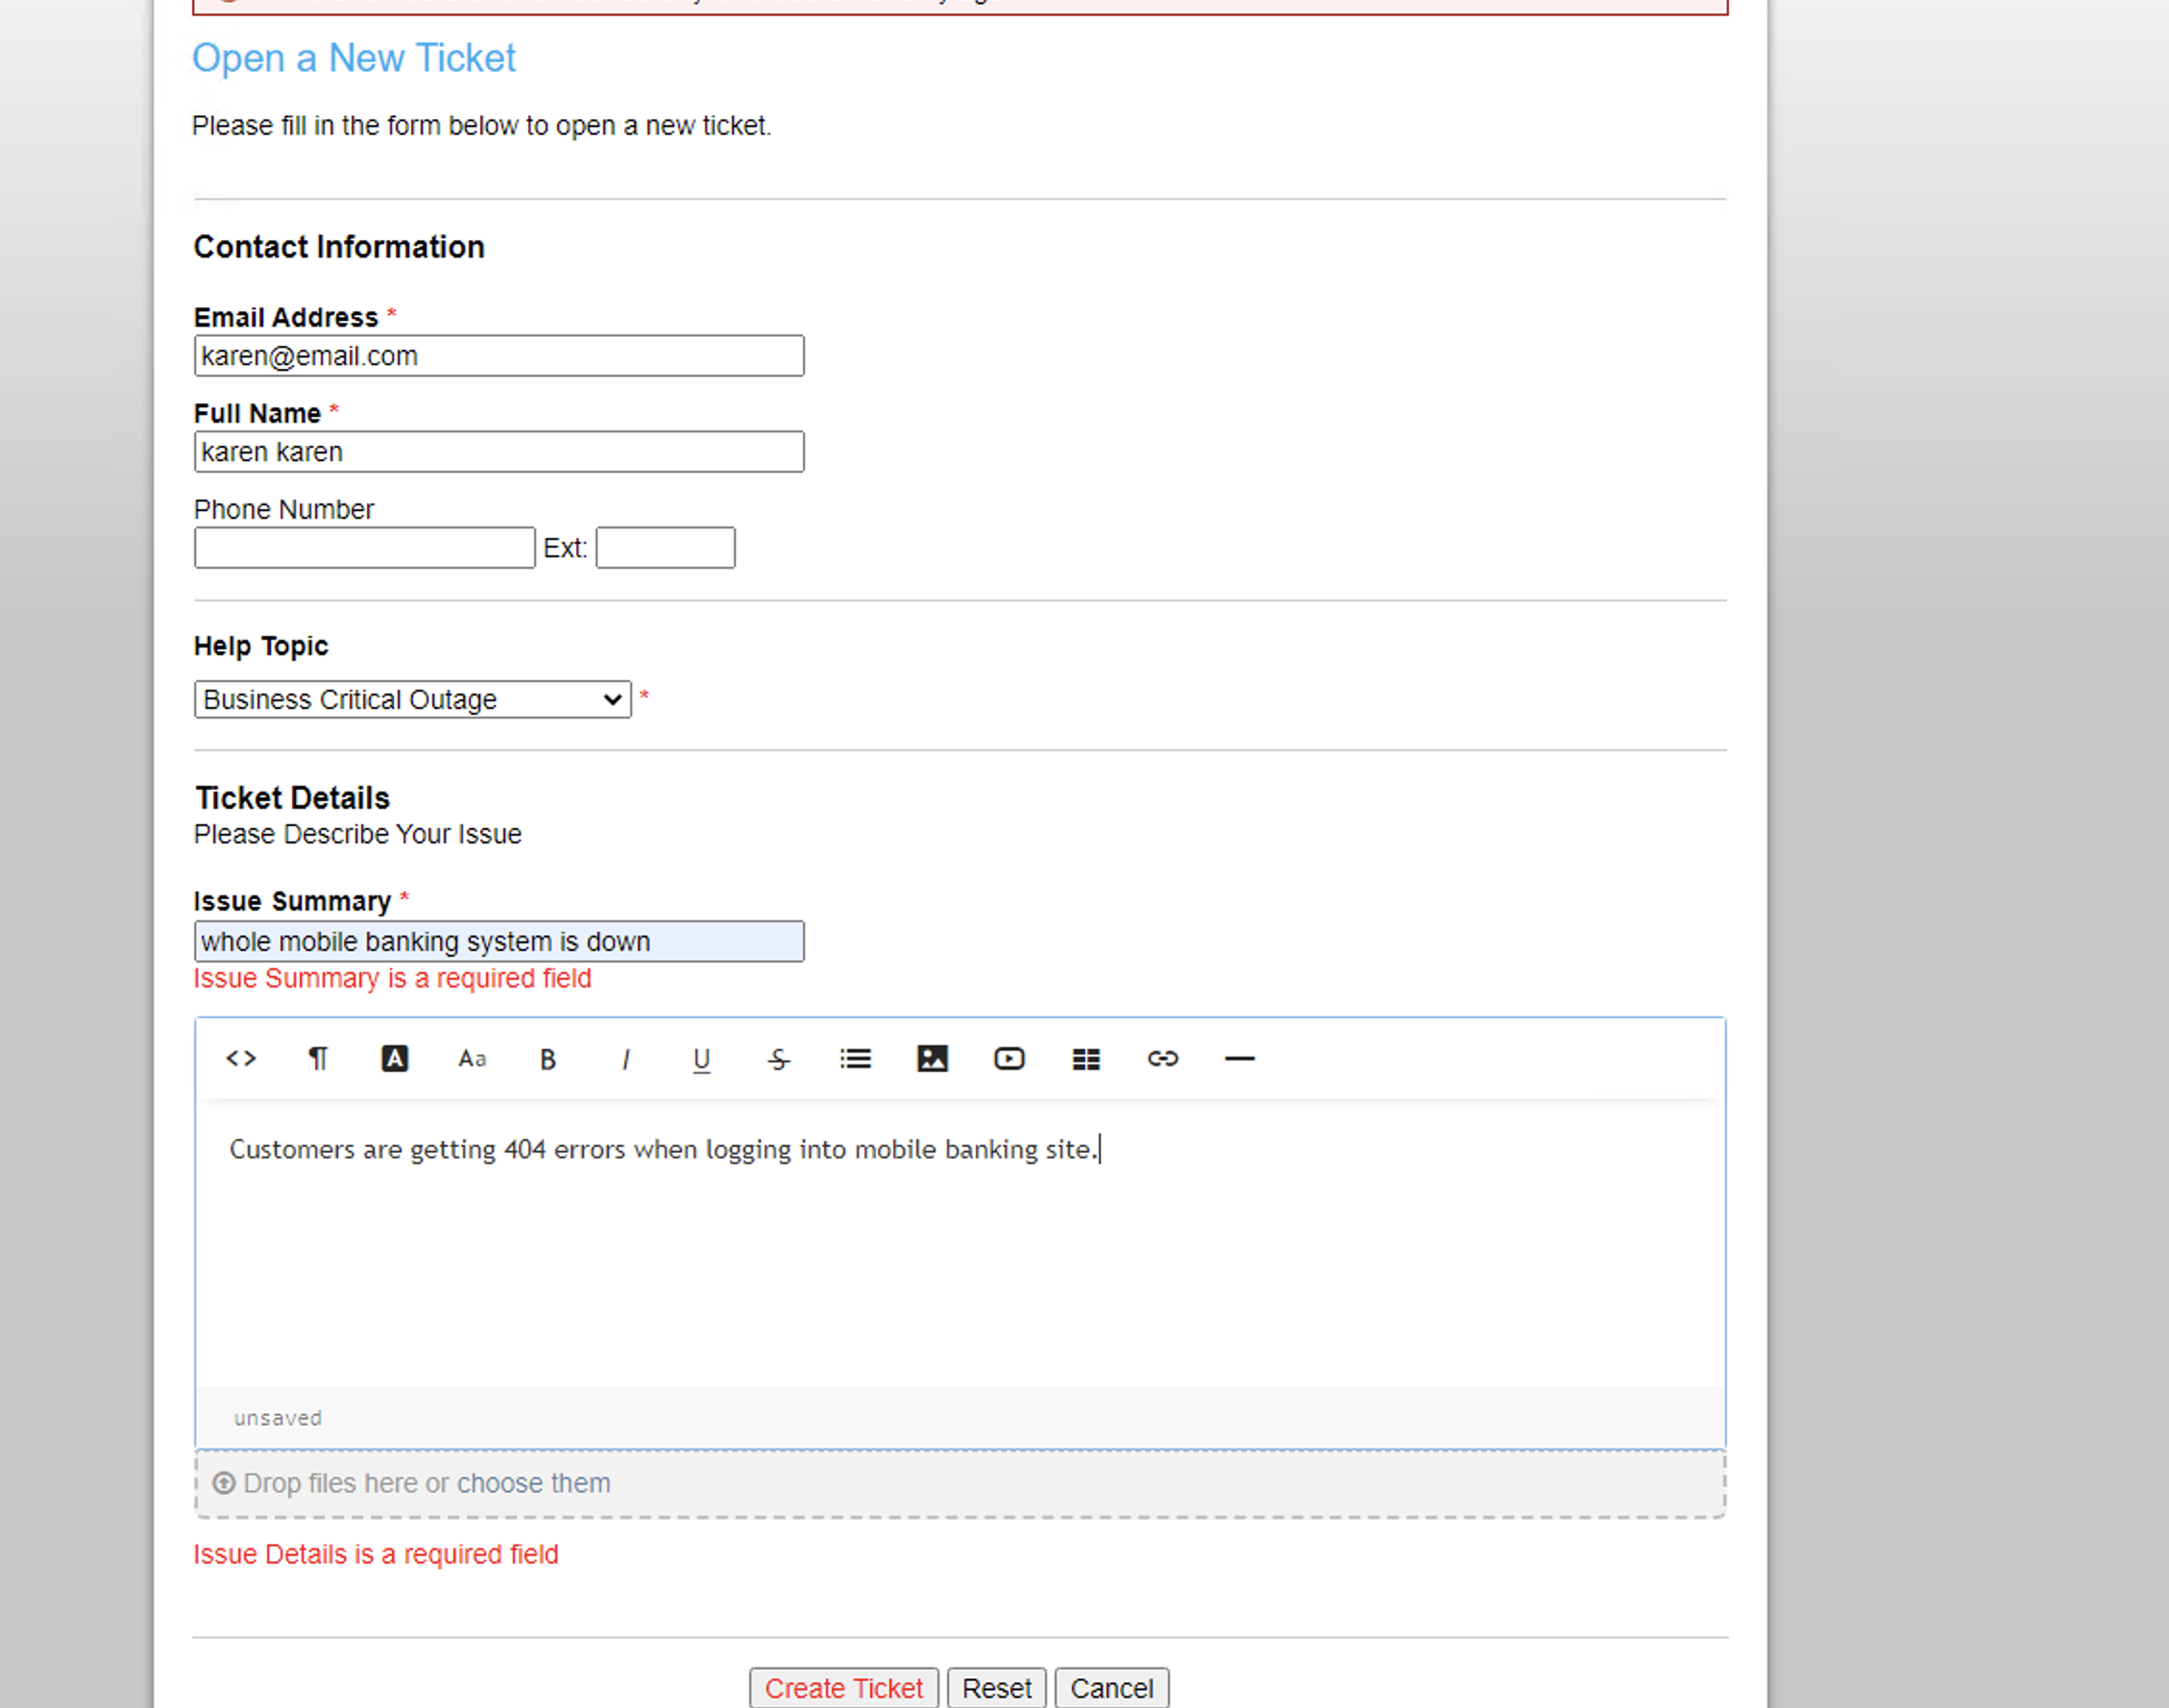Apply underline formatting
The image size is (2169, 1708).
coord(702,1059)
